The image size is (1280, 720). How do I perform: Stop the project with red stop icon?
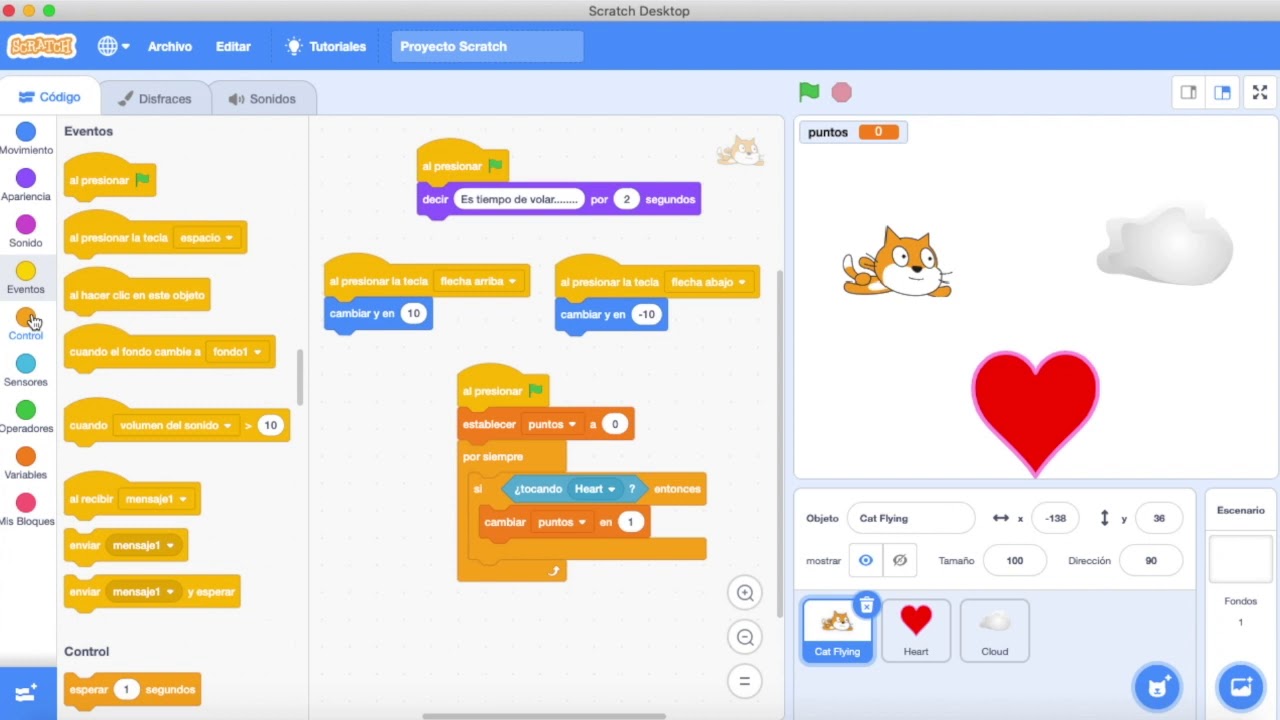(x=841, y=92)
